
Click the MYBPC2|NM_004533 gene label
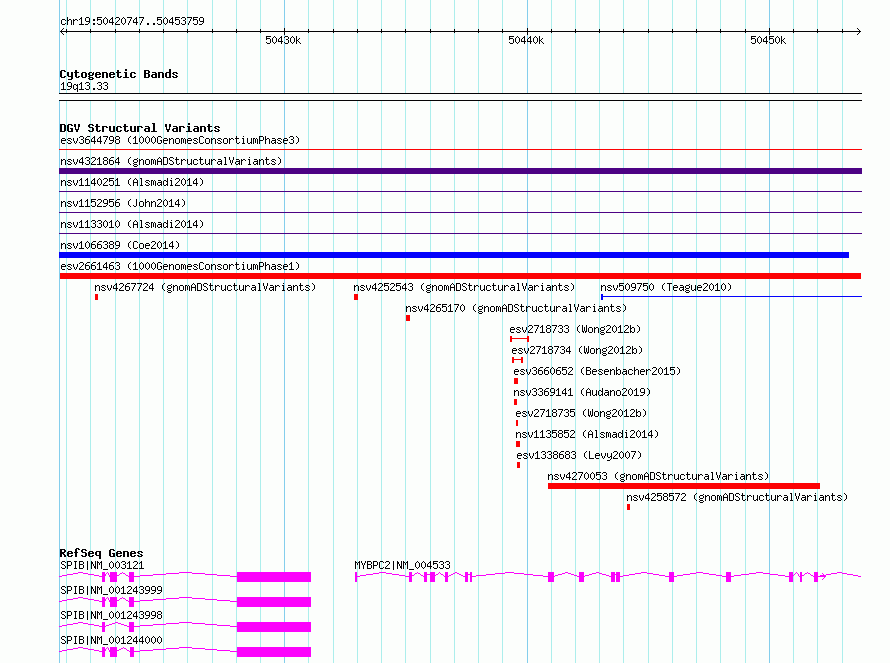tap(402, 565)
